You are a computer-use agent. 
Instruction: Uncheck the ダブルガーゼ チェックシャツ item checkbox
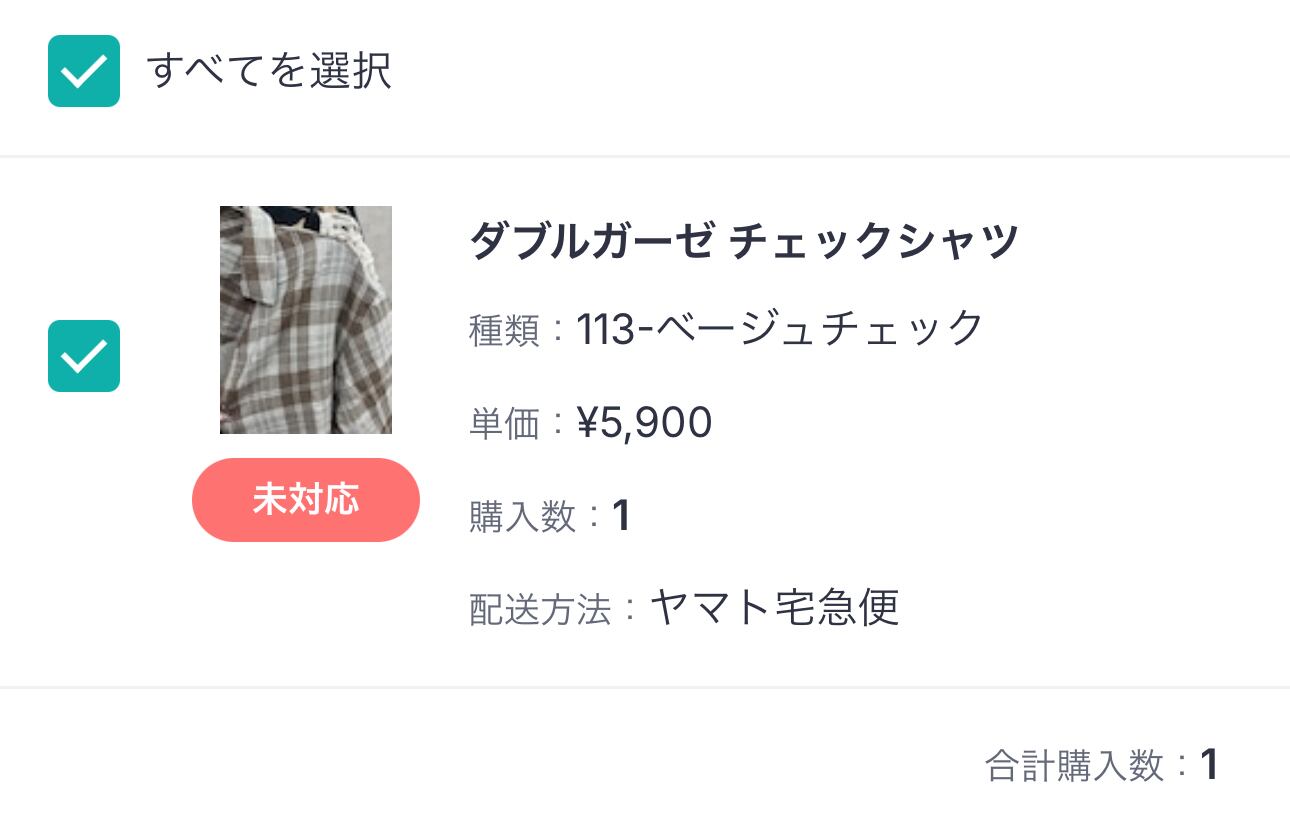tap(84, 356)
